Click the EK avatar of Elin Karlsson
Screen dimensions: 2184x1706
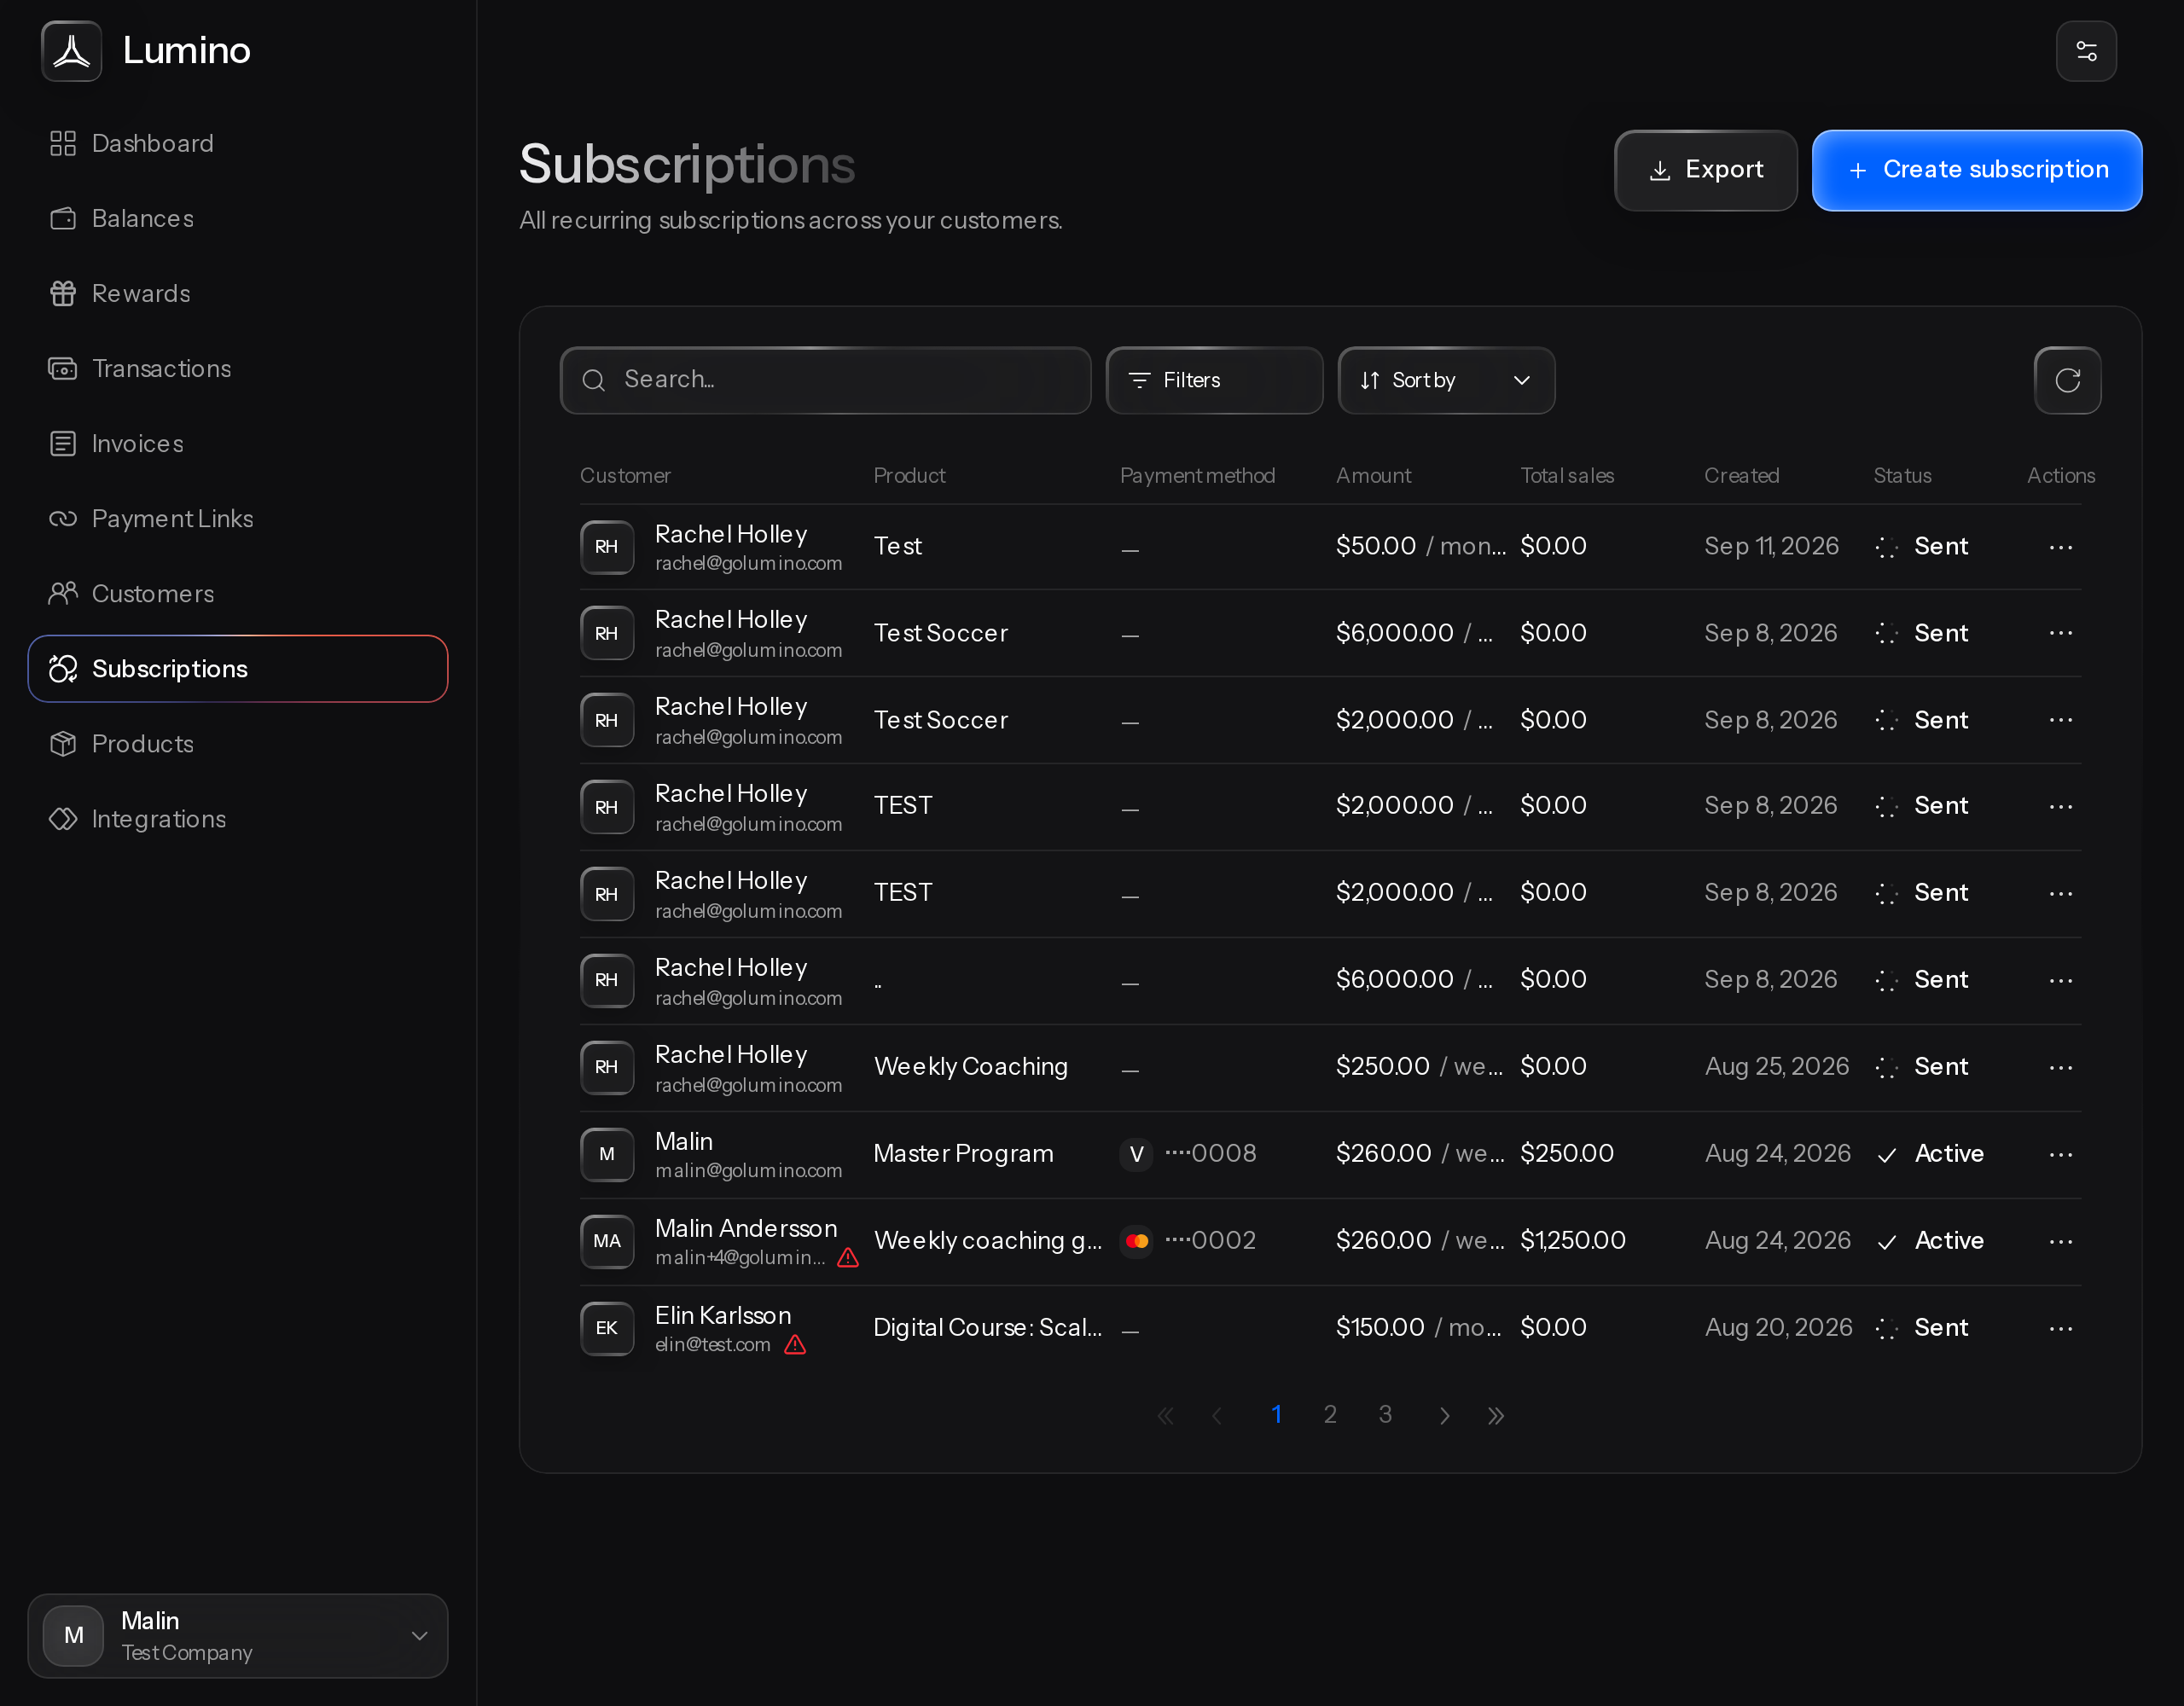click(607, 1328)
